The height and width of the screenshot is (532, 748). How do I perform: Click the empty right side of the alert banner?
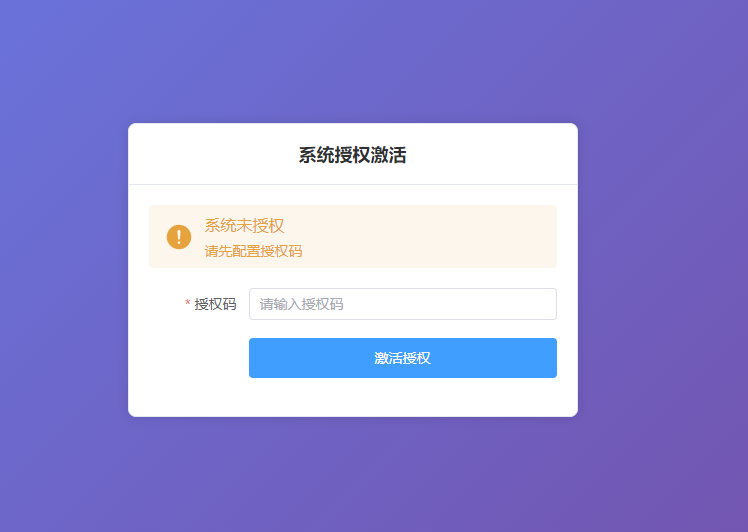(453, 237)
